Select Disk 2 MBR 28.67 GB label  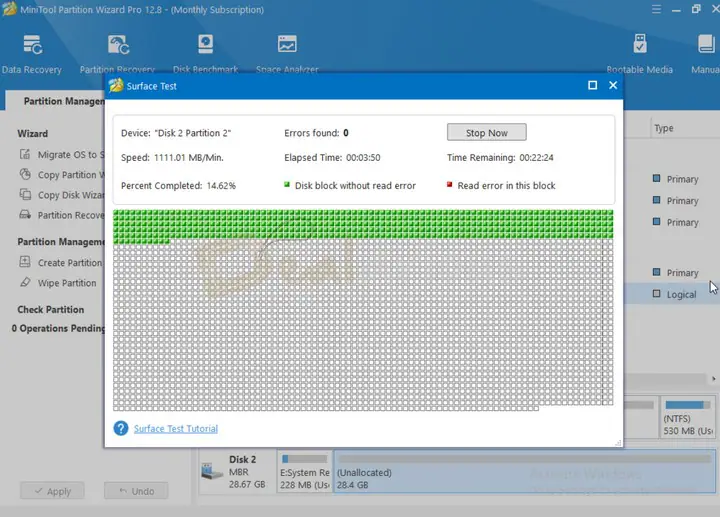point(247,472)
